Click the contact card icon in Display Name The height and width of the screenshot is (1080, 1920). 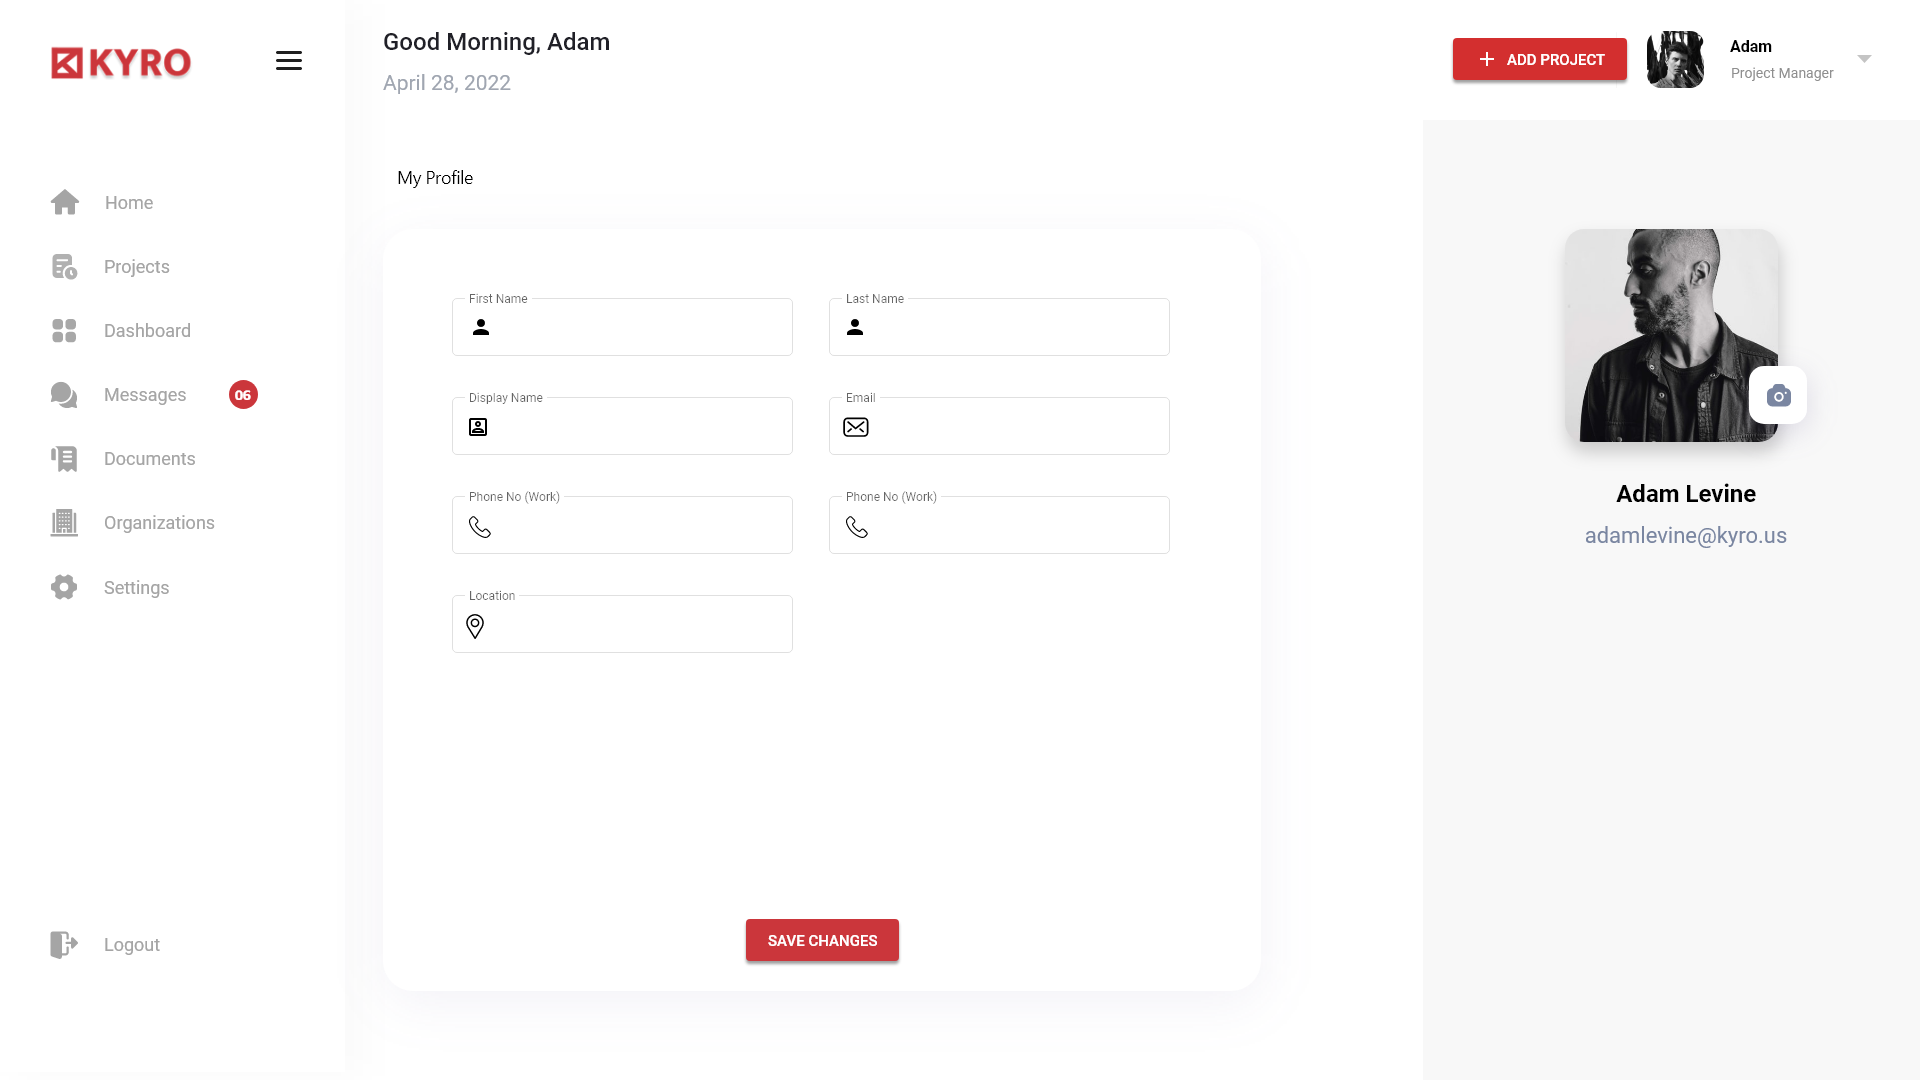[478, 427]
